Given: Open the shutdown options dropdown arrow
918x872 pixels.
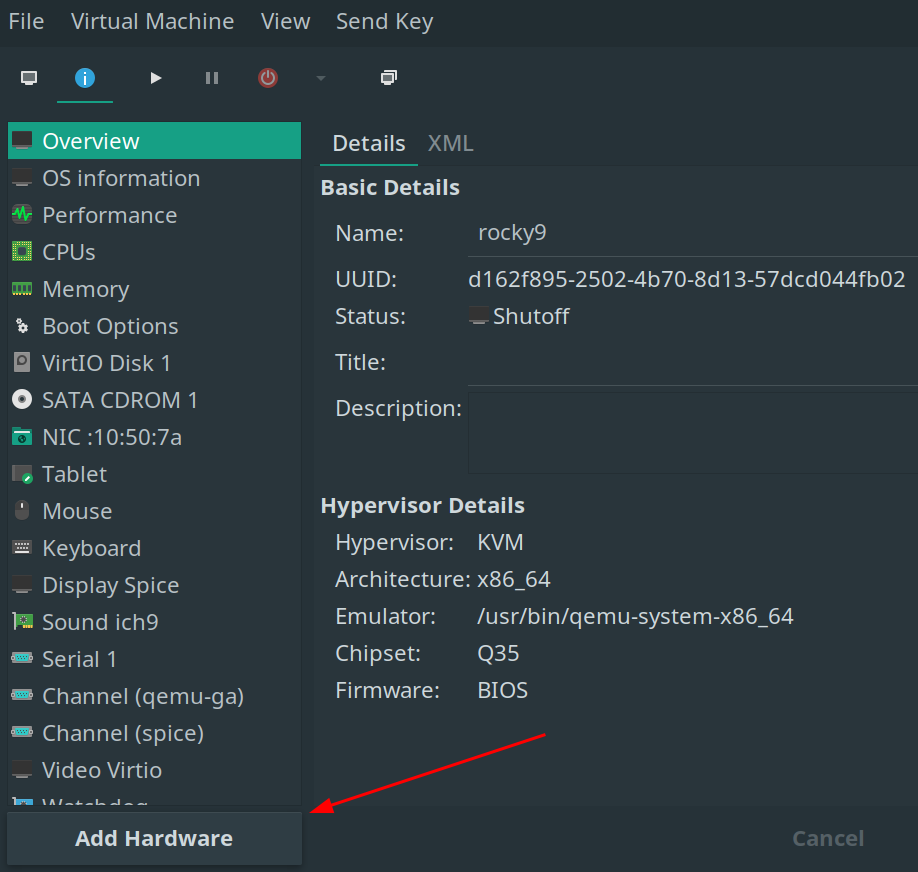Looking at the screenshot, I should pyautogui.click(x=320, y=78).
